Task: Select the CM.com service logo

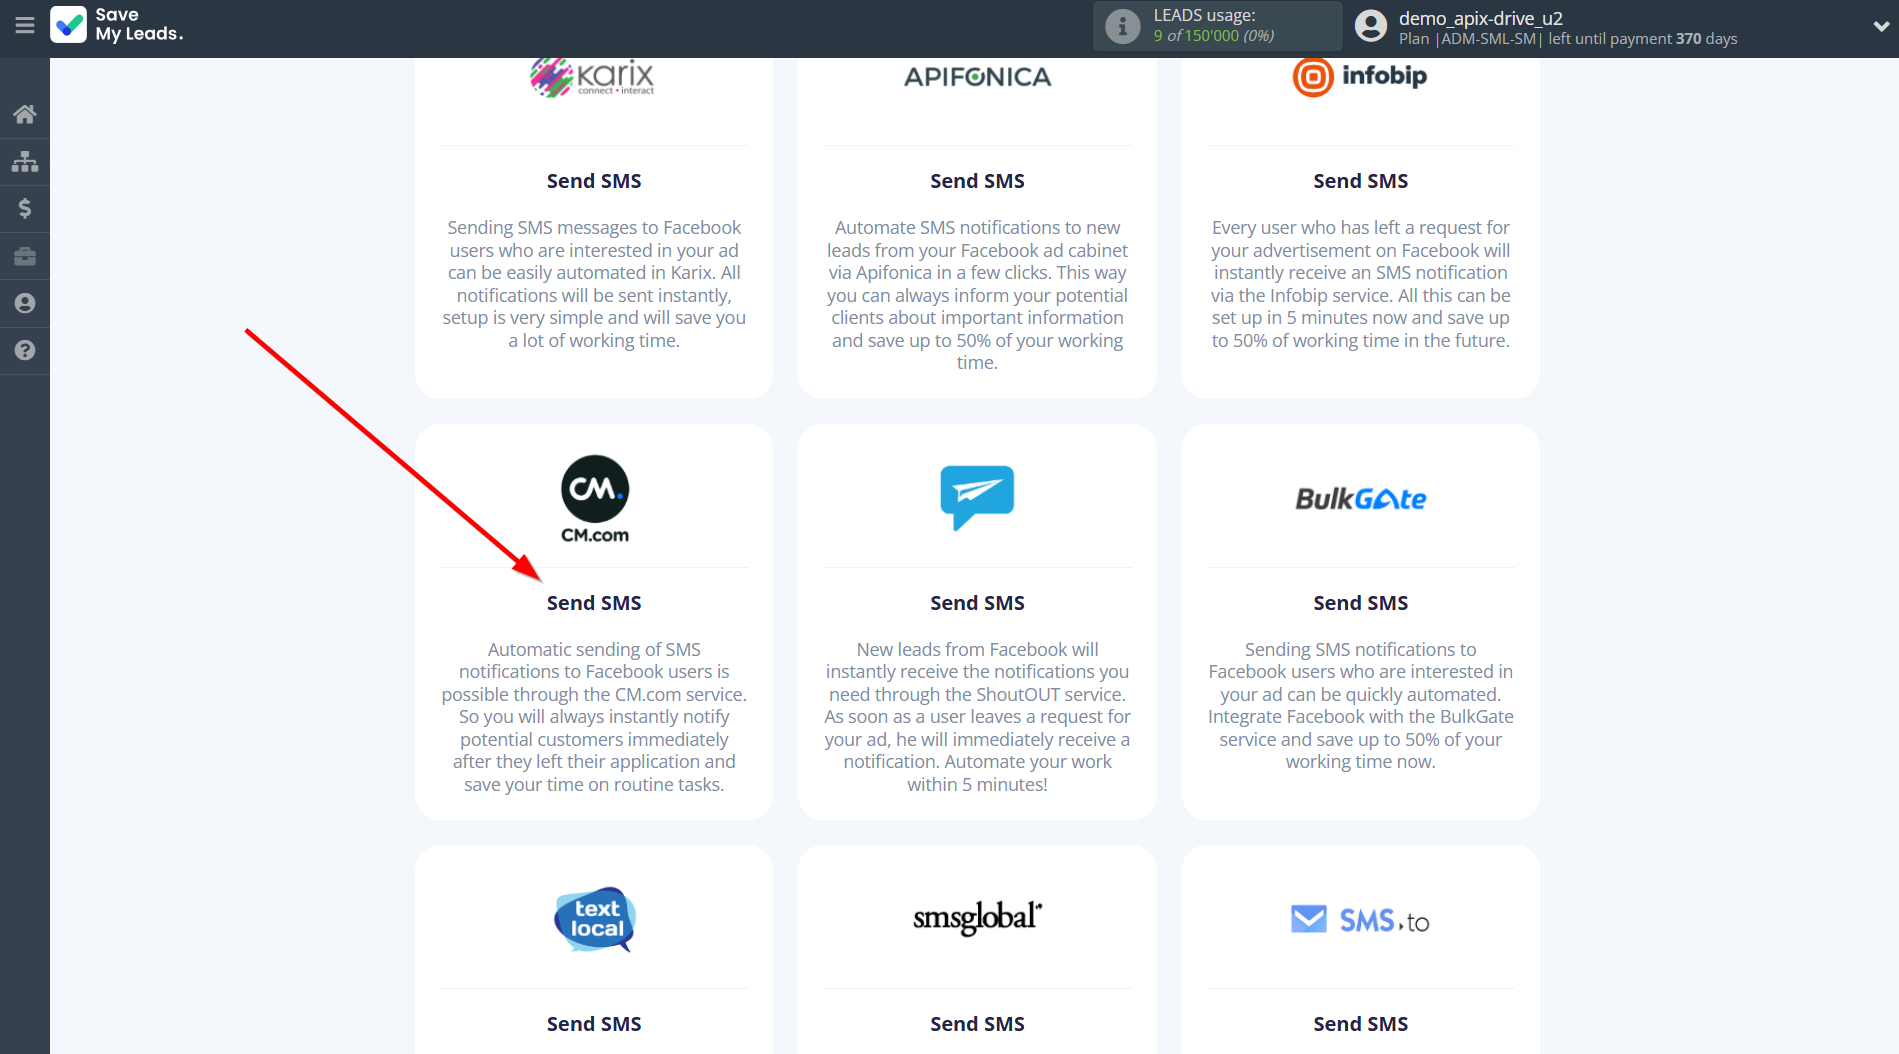Action: tap(593, 499)
